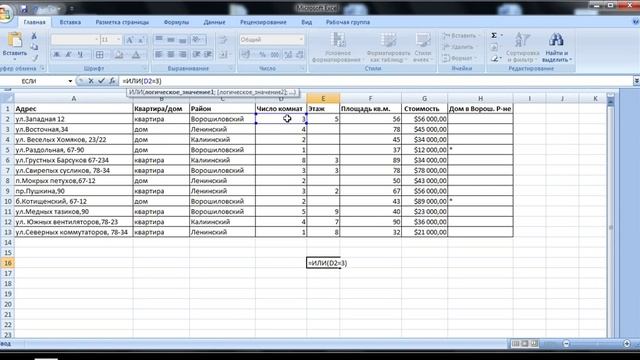This screenshot has height=360, width=640.
Task: Click the Increase Indent icon
Action: [208, 54]
